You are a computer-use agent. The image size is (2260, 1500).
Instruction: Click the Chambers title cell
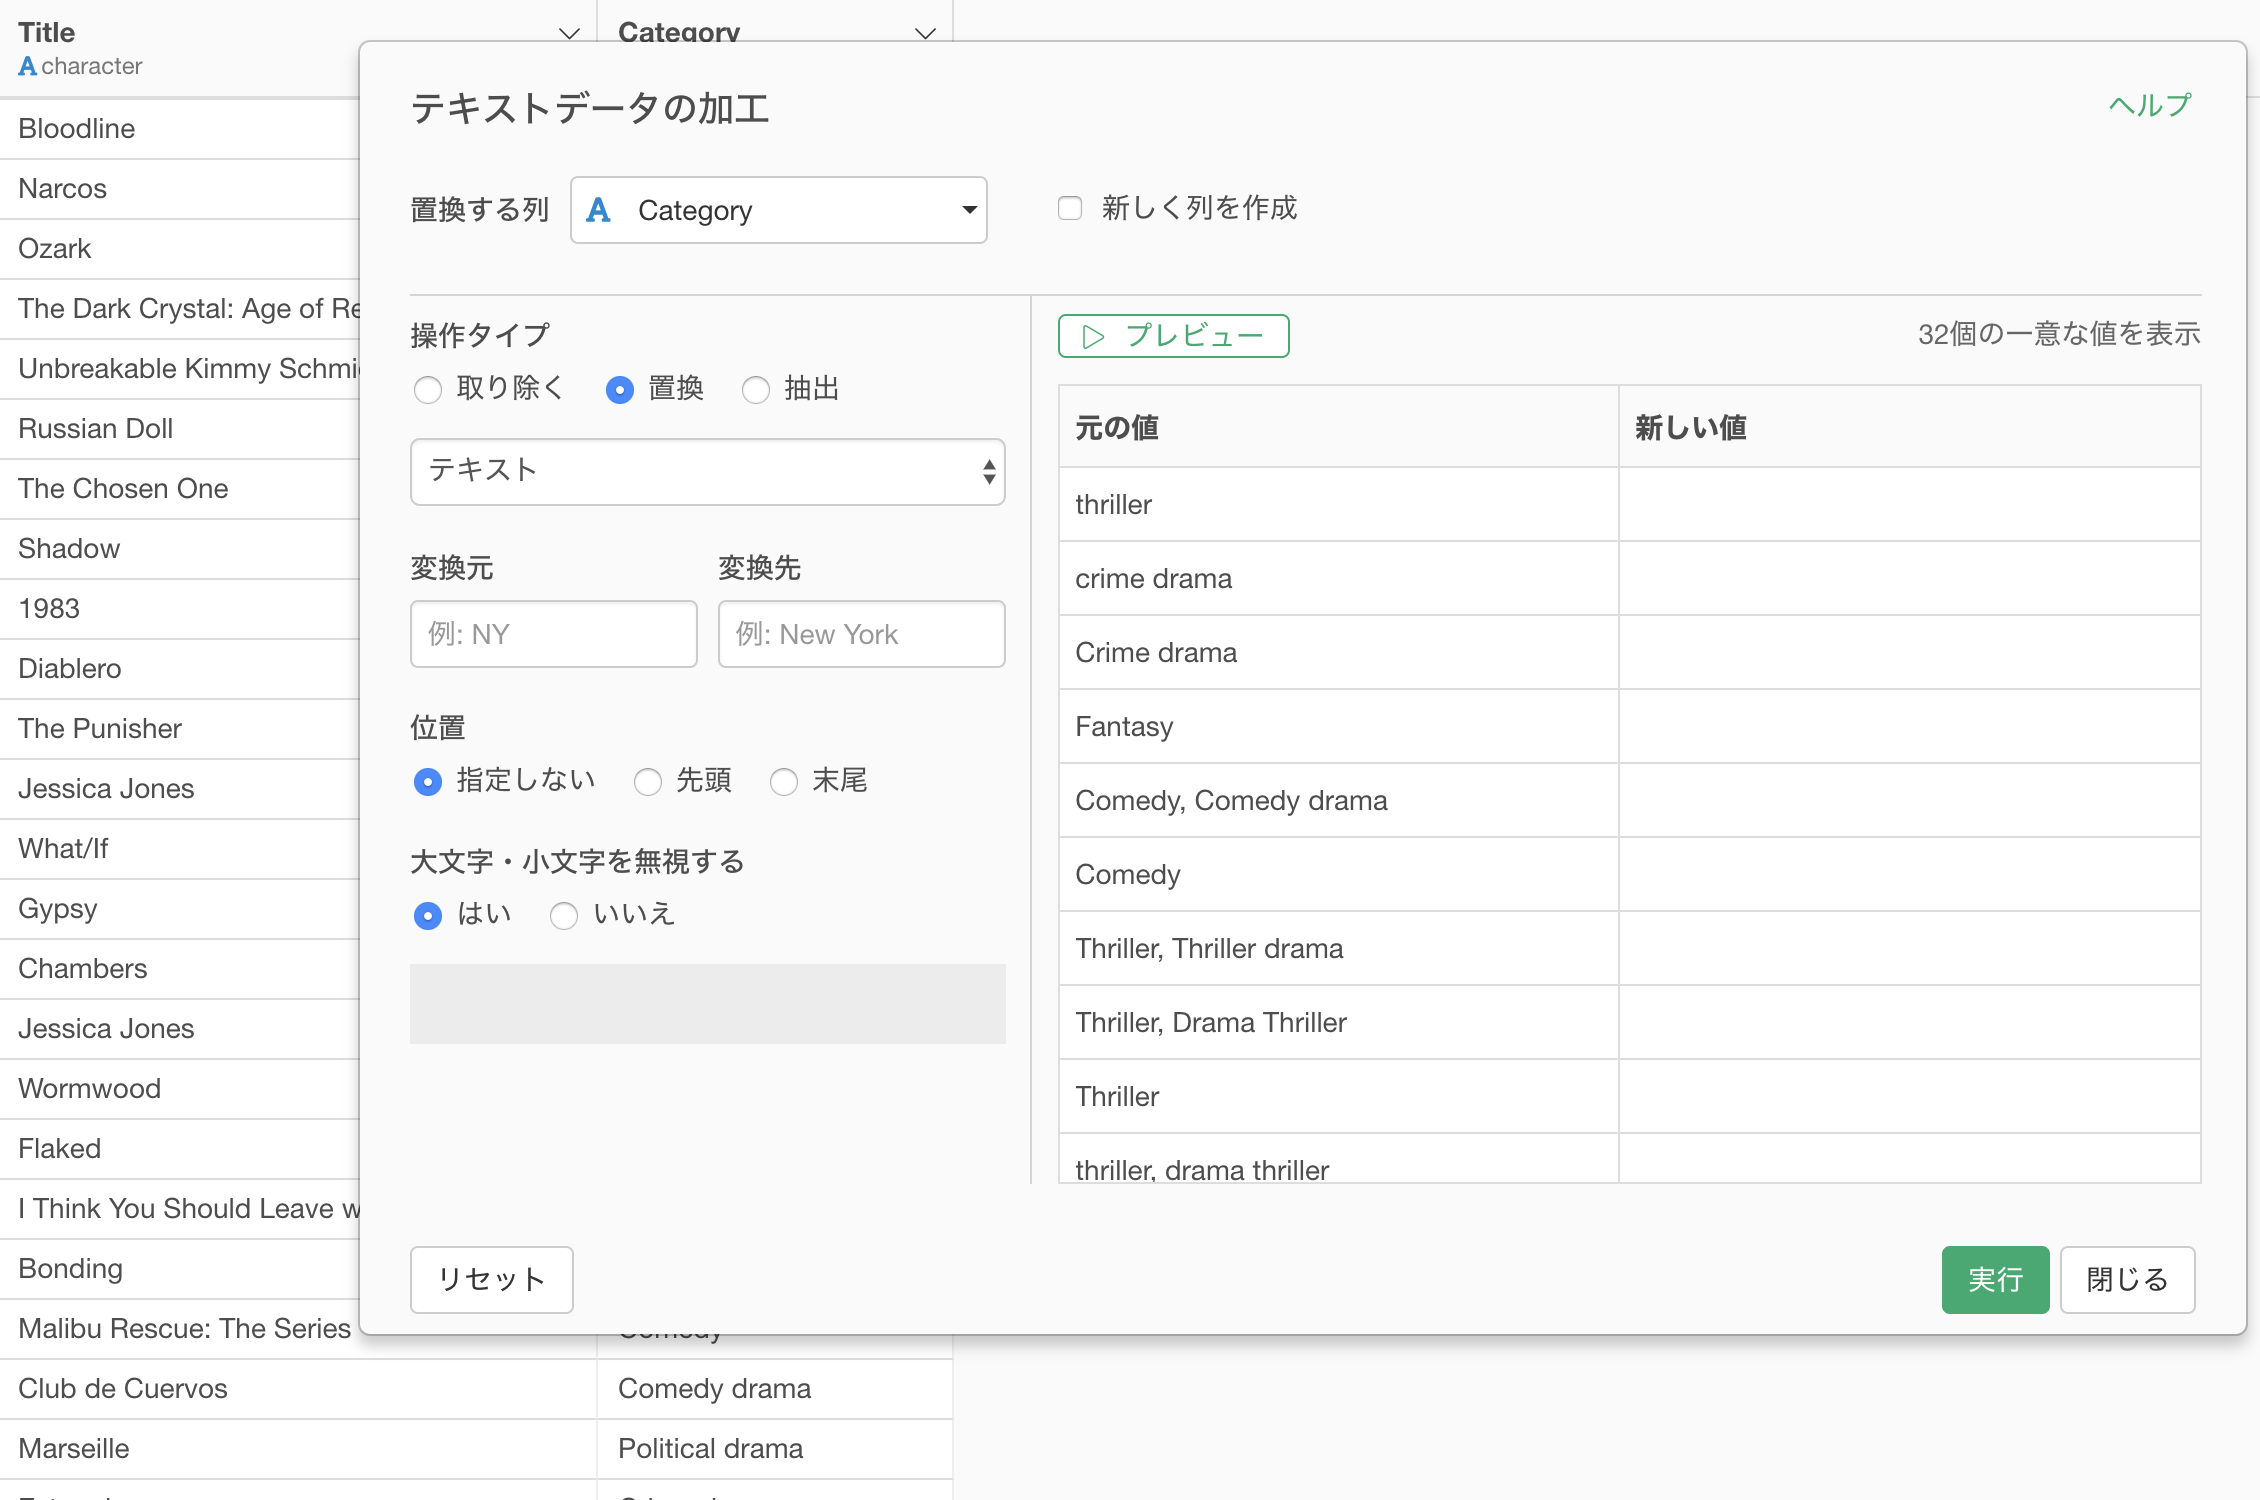click(180, 969)
